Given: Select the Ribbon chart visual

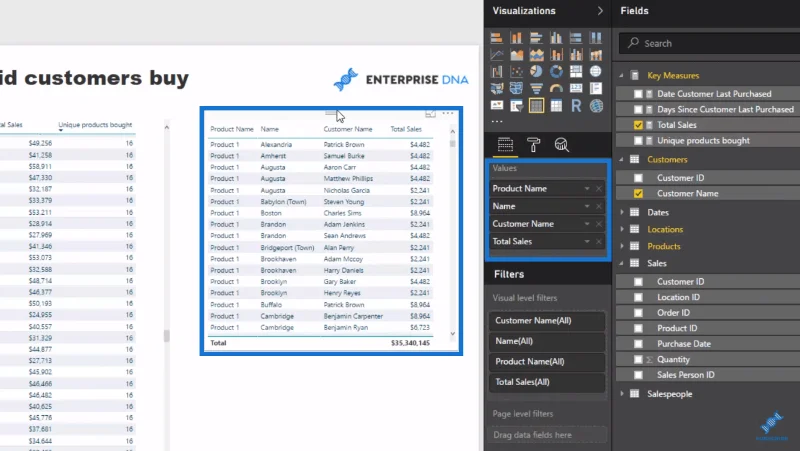Looking at the screenshot, I should pos(596,55).
